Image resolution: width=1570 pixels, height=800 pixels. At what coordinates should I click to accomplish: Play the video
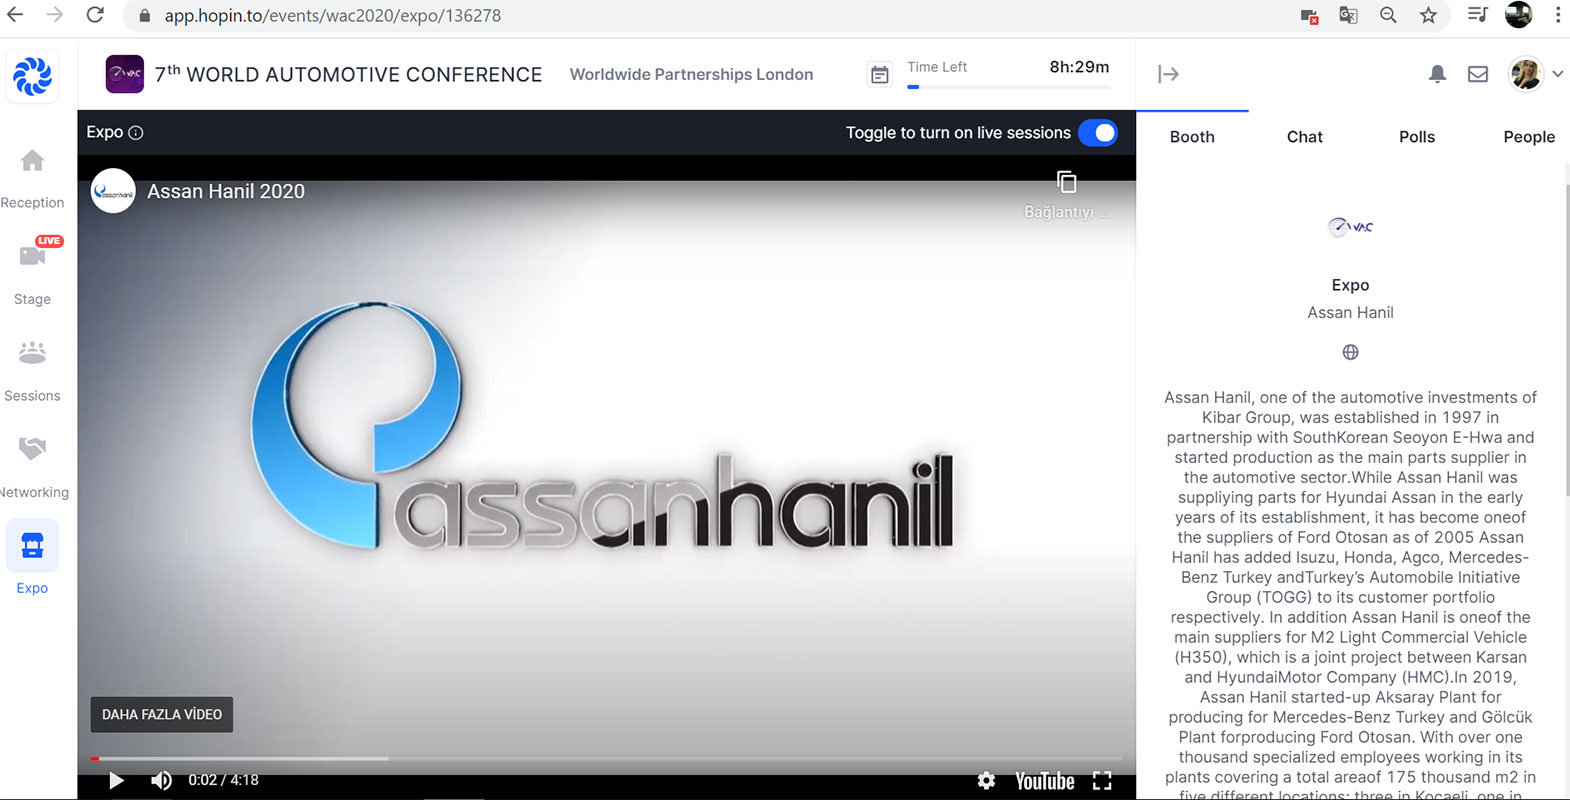pos(116,780)
